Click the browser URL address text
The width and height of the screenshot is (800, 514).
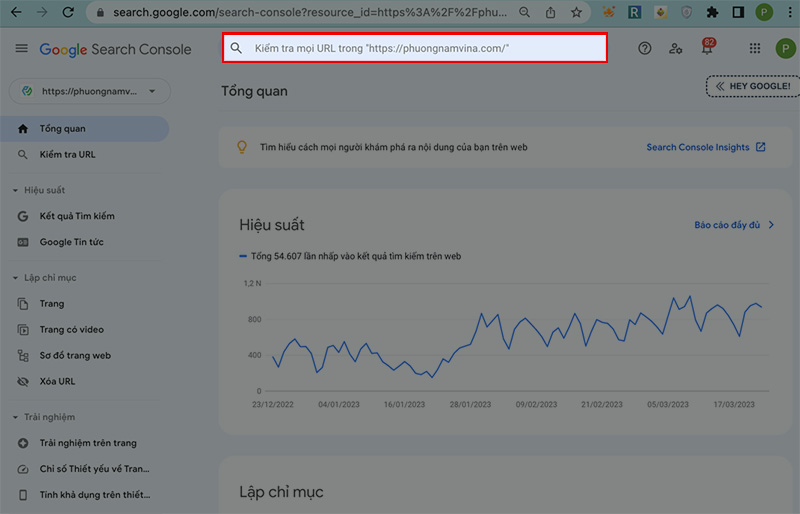pyautogui.click(x=310, y=12)
